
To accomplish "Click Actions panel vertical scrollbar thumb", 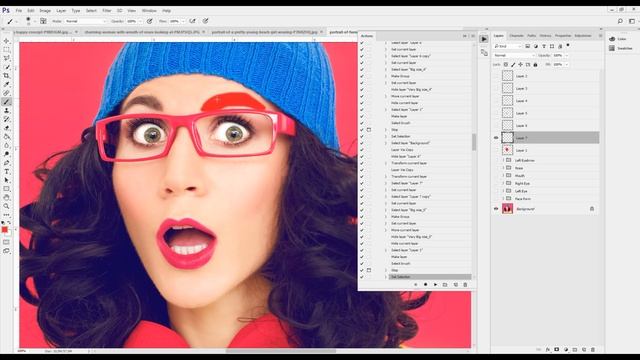I will pyautogui.click(x=474, y=142).
